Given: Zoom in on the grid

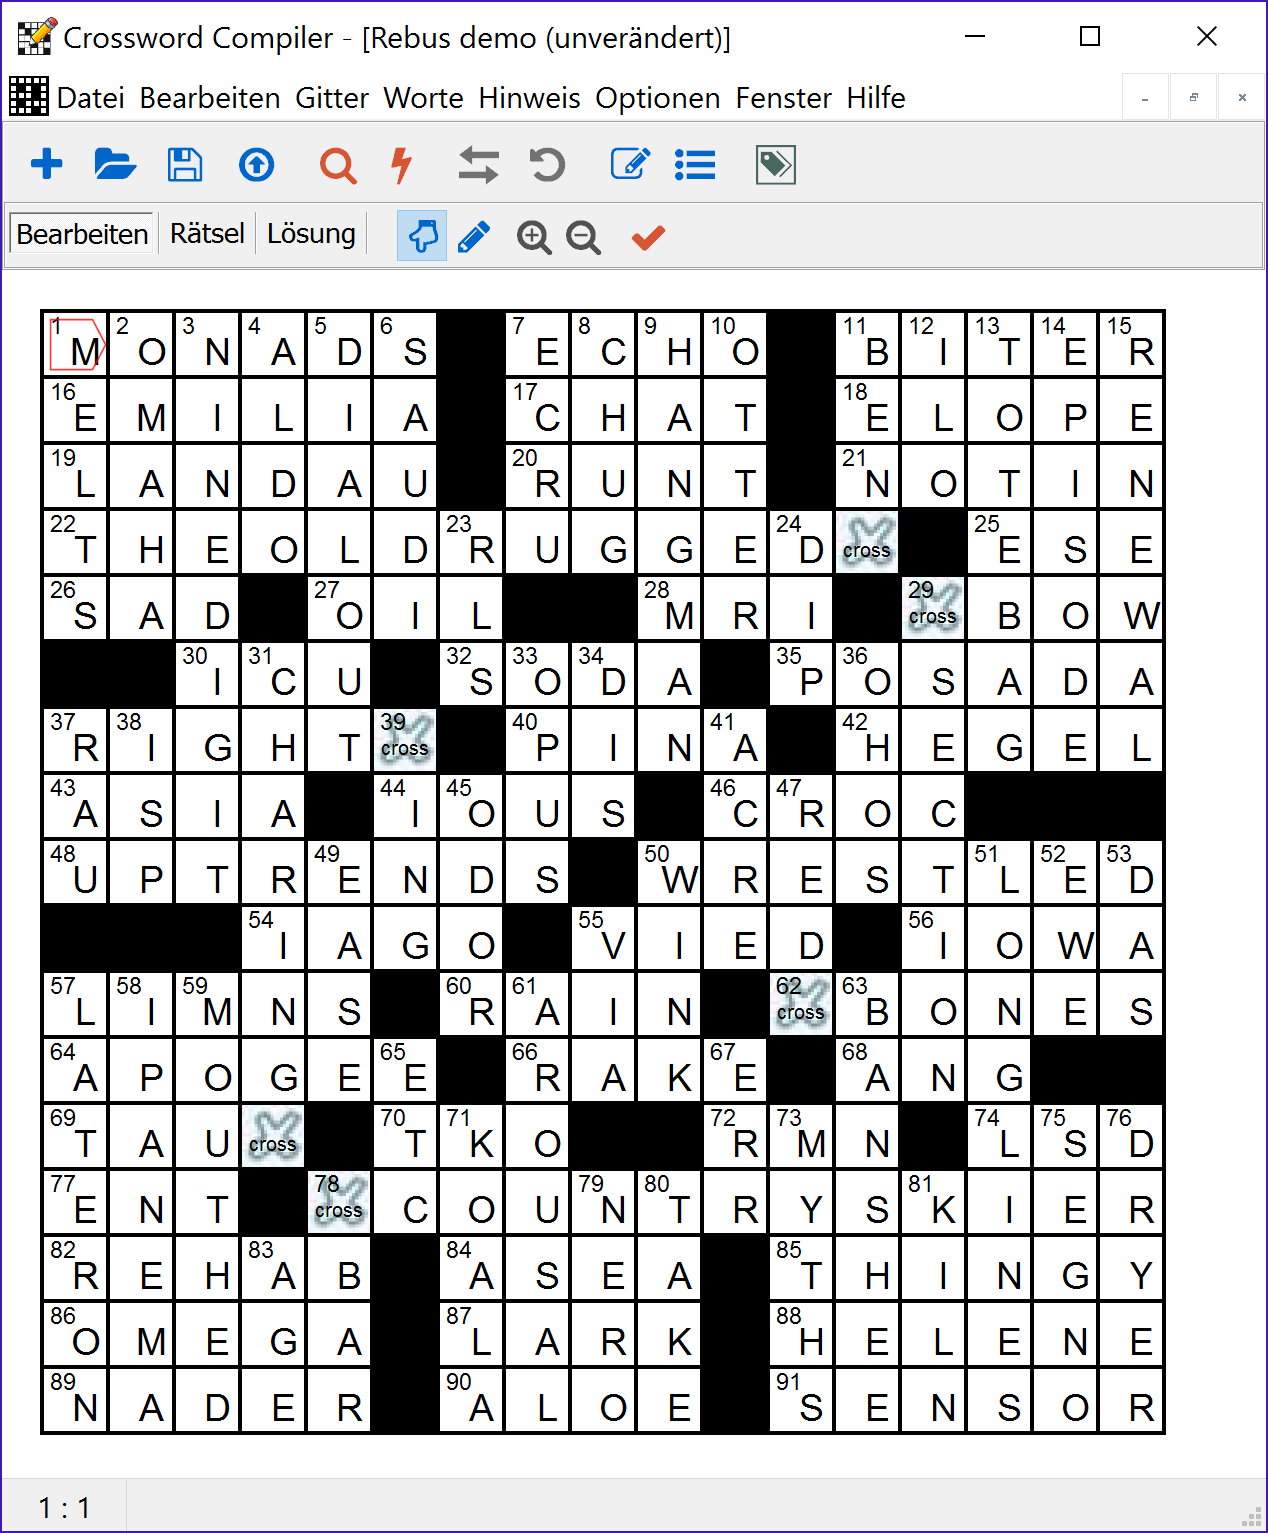Looking at the screenshot, I should coord(534,237).
